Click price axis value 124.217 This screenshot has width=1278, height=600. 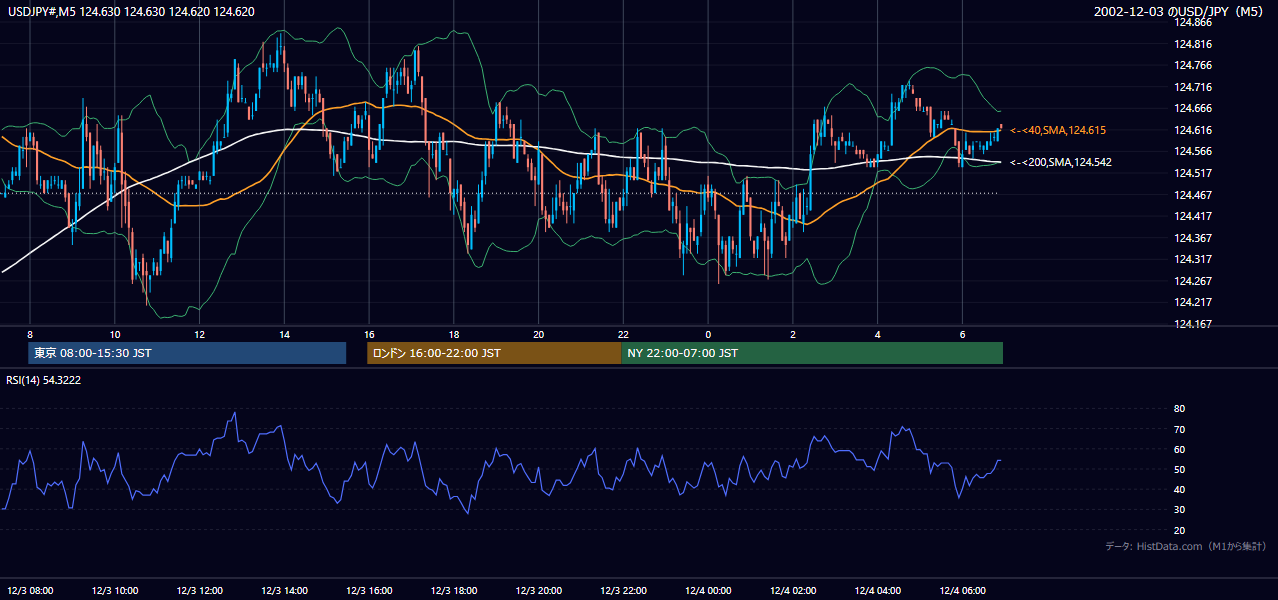click(1194, 302)
